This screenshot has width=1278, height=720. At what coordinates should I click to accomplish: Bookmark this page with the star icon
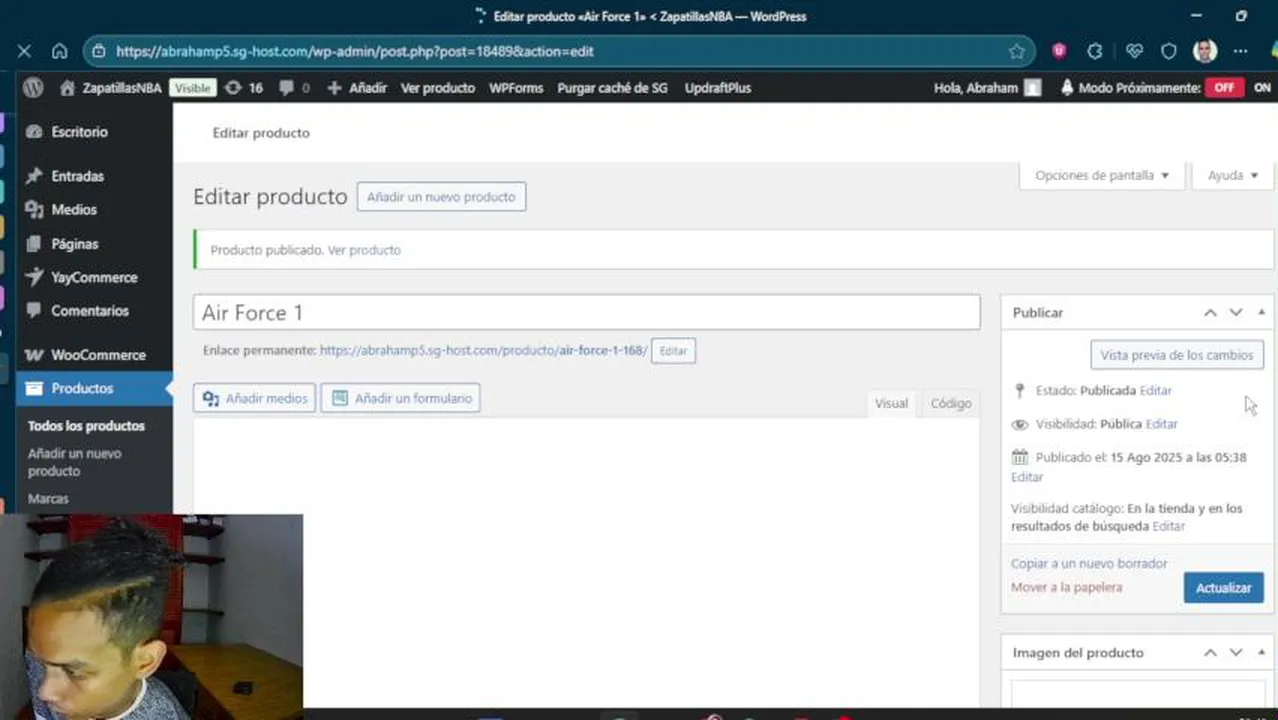1017,51
